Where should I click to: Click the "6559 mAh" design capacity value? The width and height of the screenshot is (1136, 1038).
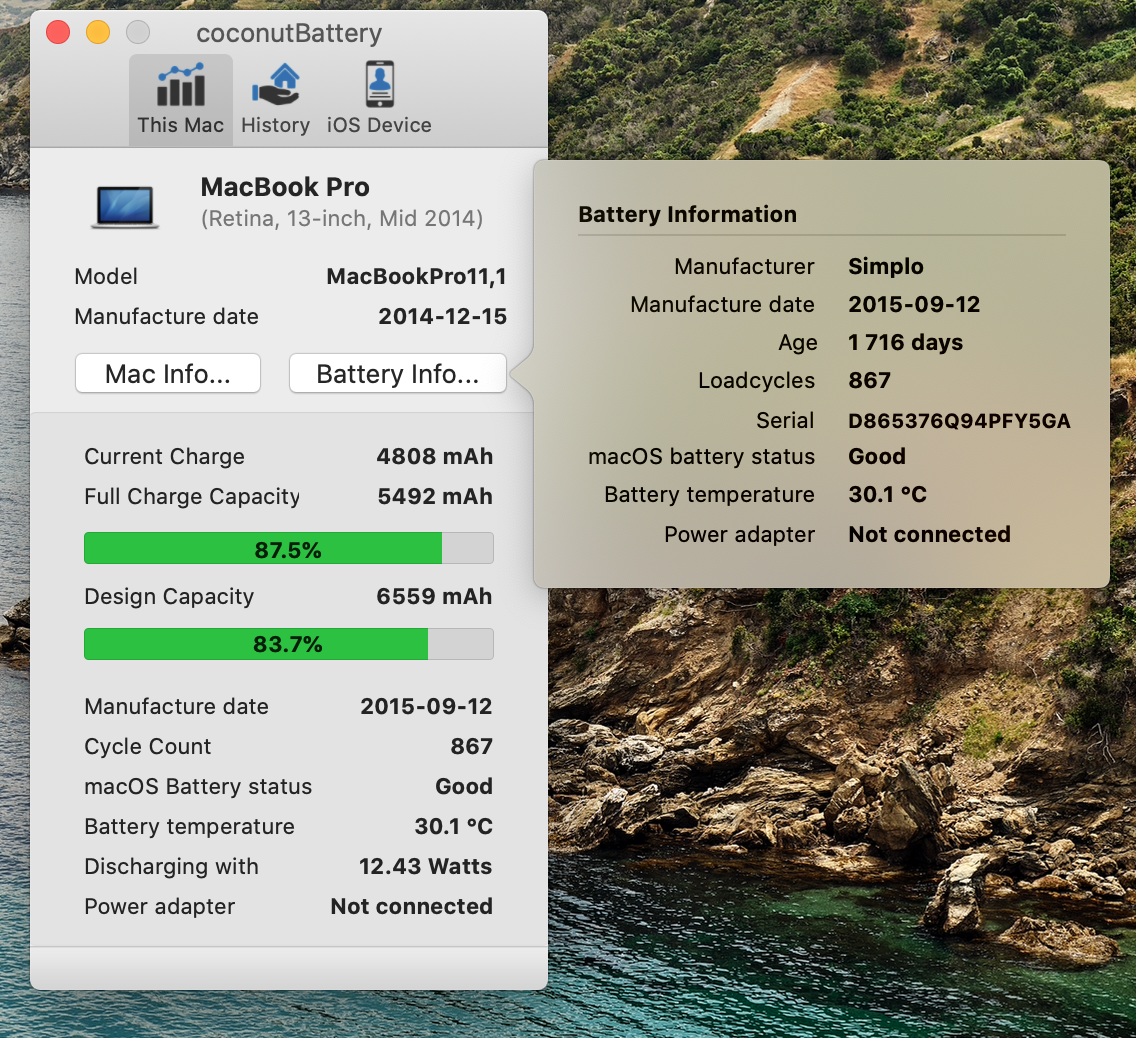pos(434,596)
